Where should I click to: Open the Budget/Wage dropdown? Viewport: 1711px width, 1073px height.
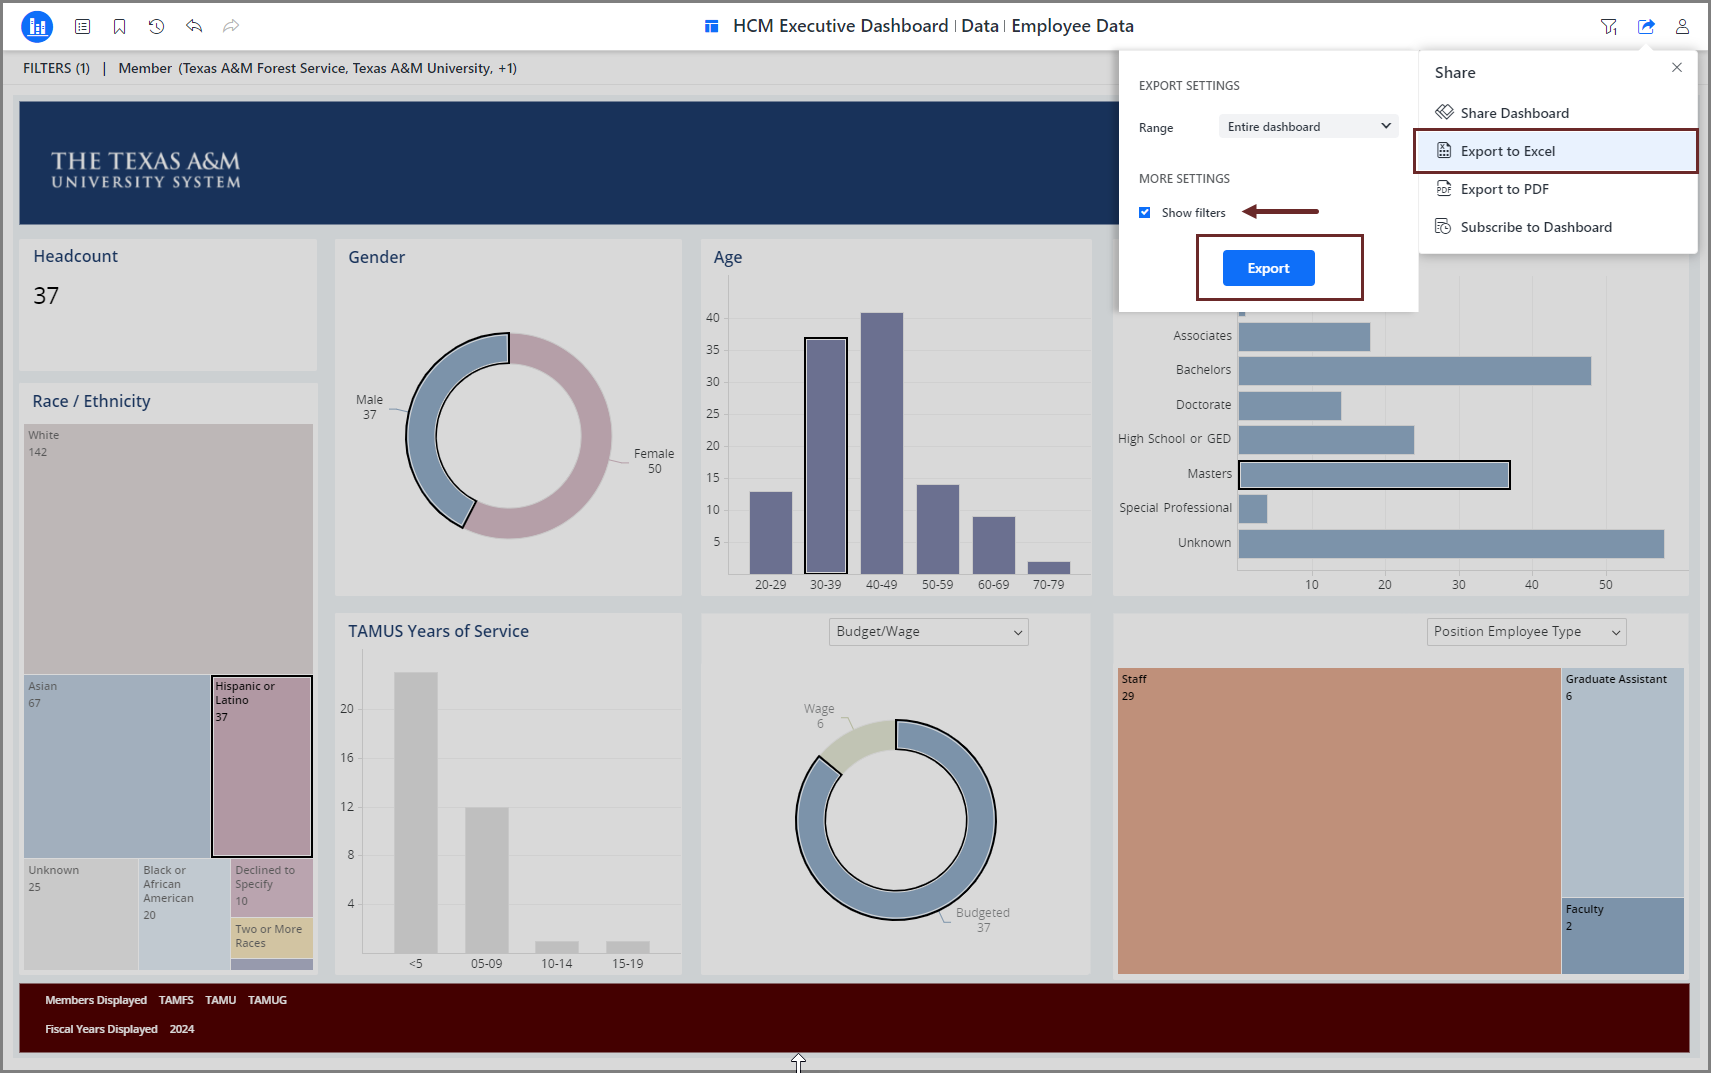tap(928, 632)
